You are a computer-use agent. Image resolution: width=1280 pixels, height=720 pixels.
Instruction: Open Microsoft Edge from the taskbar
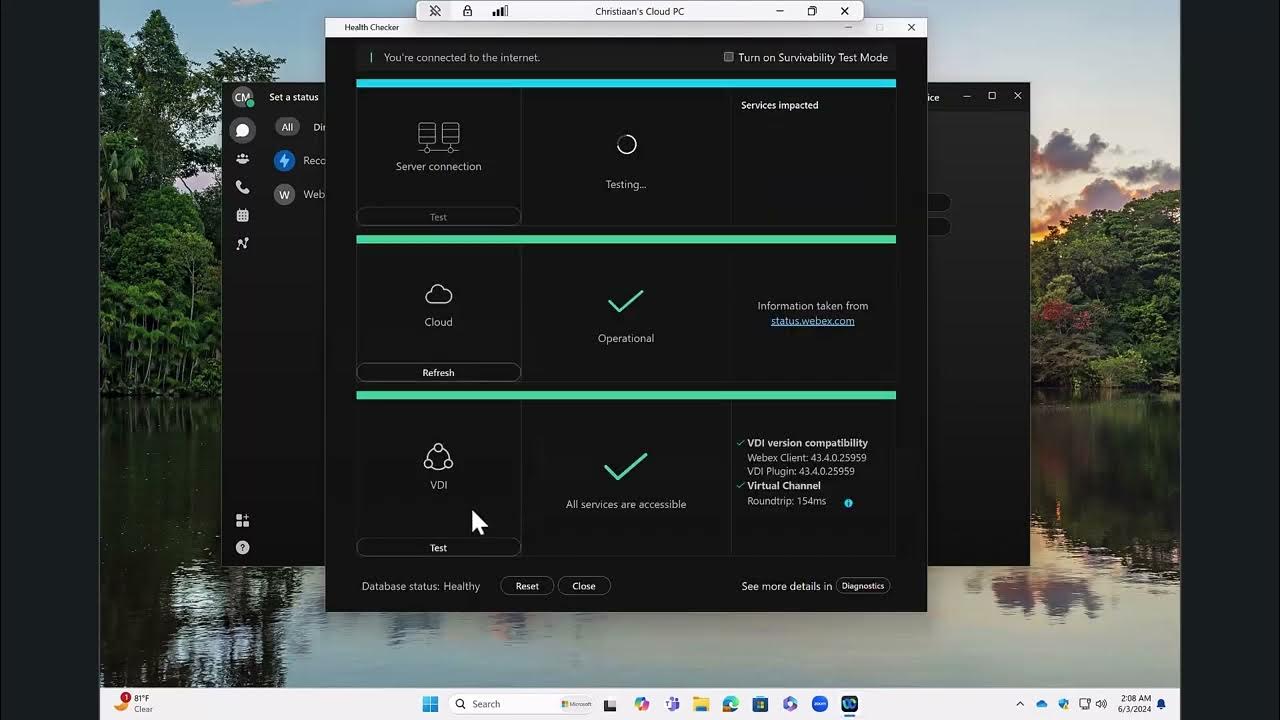pyautogui.click(x=731, y=704)
